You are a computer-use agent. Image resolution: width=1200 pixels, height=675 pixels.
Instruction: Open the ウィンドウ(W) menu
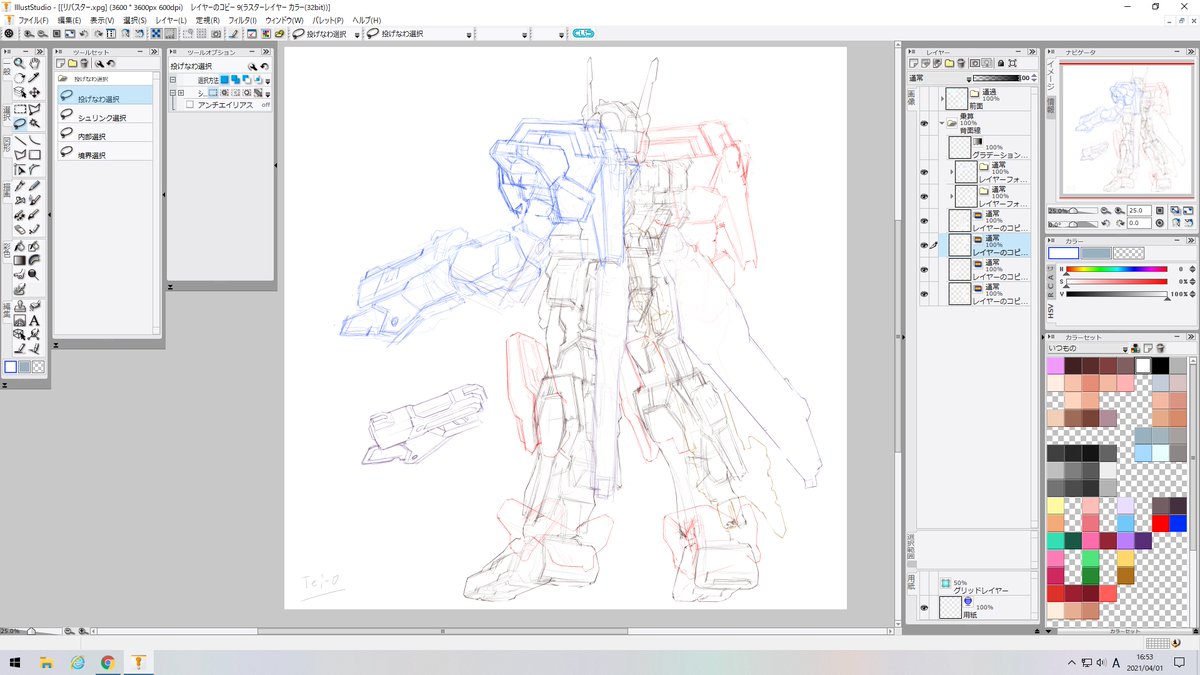[x=284, y=20]
